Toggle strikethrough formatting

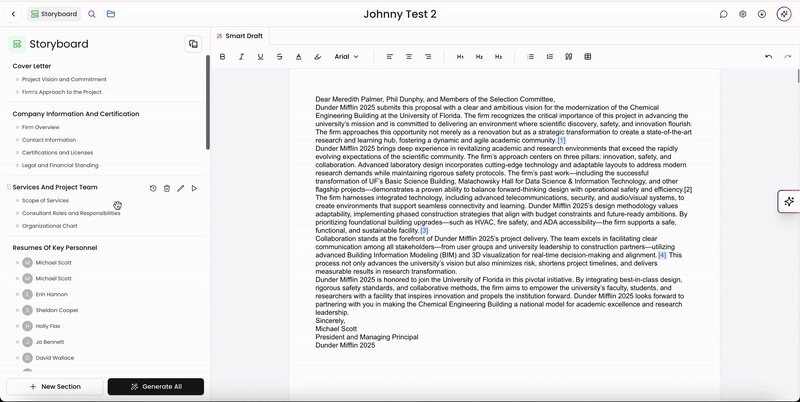coord(280,57)
